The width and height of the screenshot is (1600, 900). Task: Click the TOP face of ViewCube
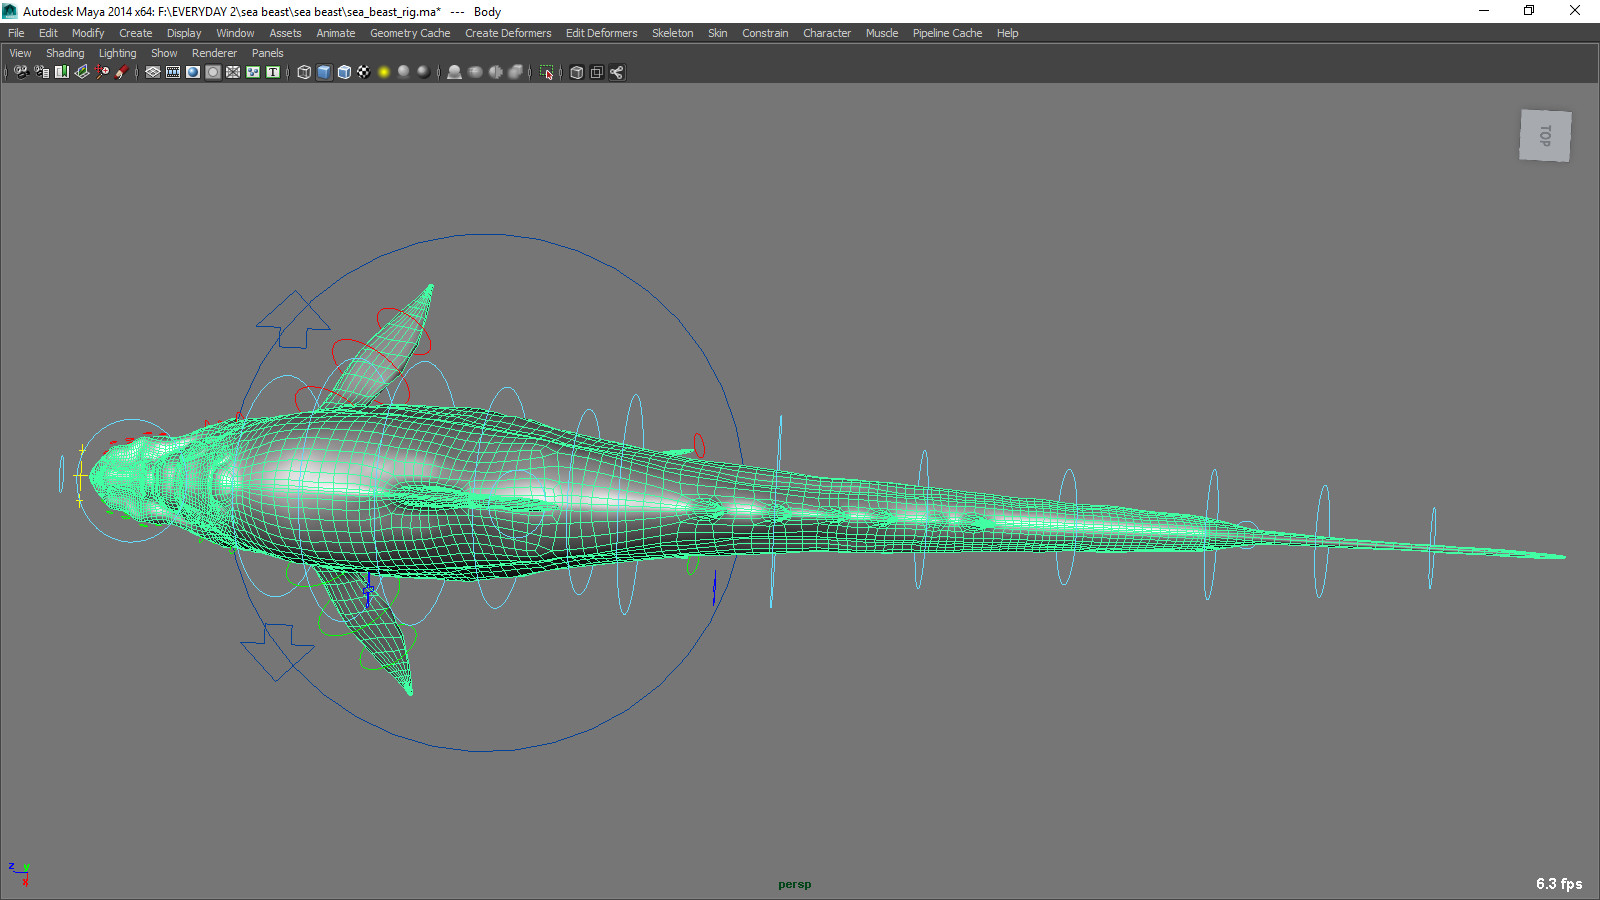tap(1545, 135)
